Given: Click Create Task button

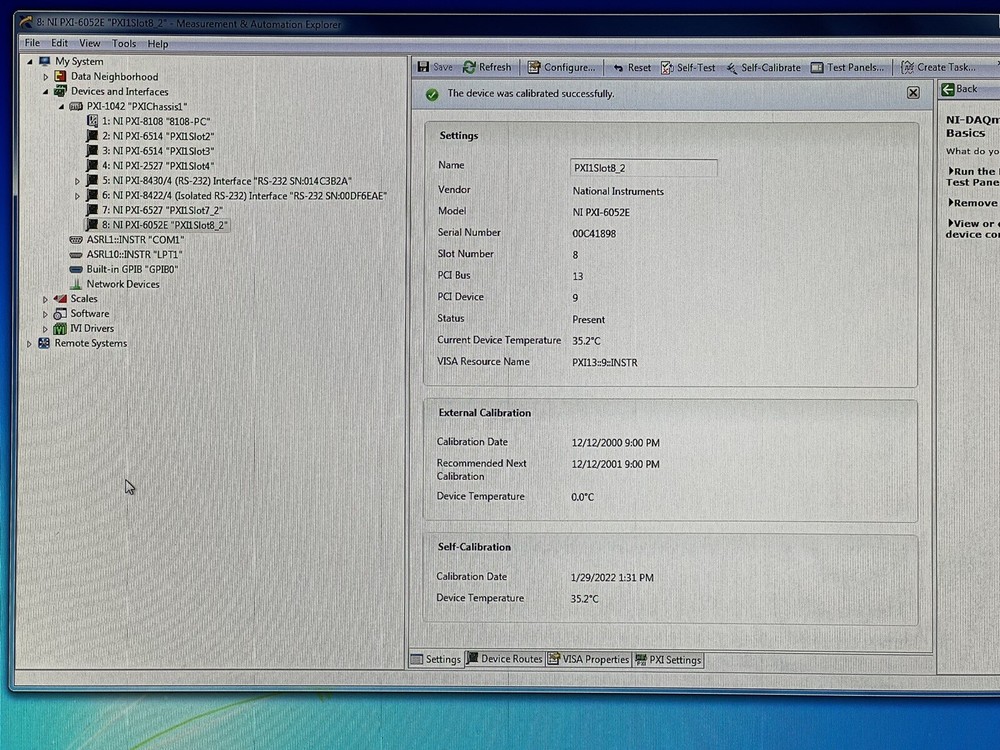Looking at the screenshot, I should click(938, 67).
